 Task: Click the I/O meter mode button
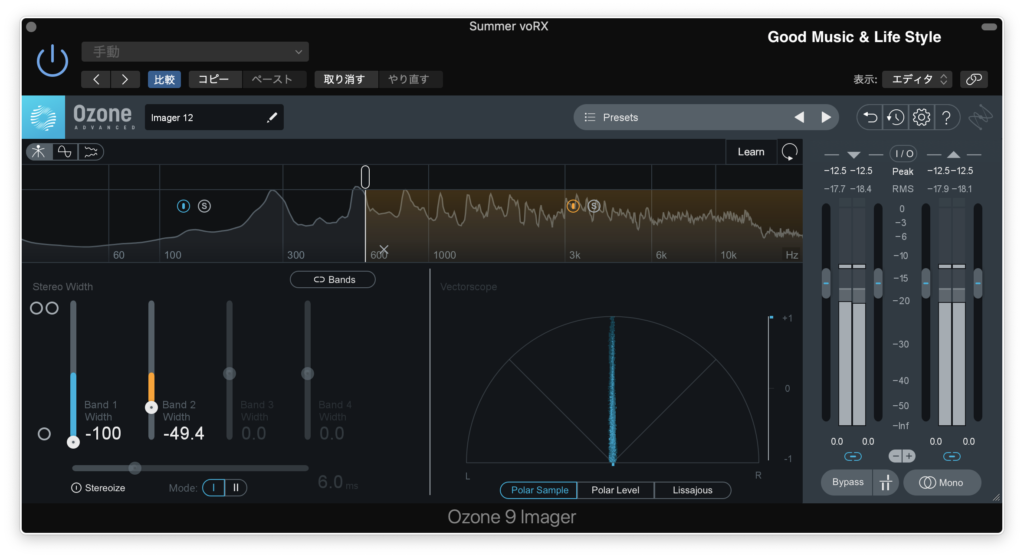pos(903,154)
